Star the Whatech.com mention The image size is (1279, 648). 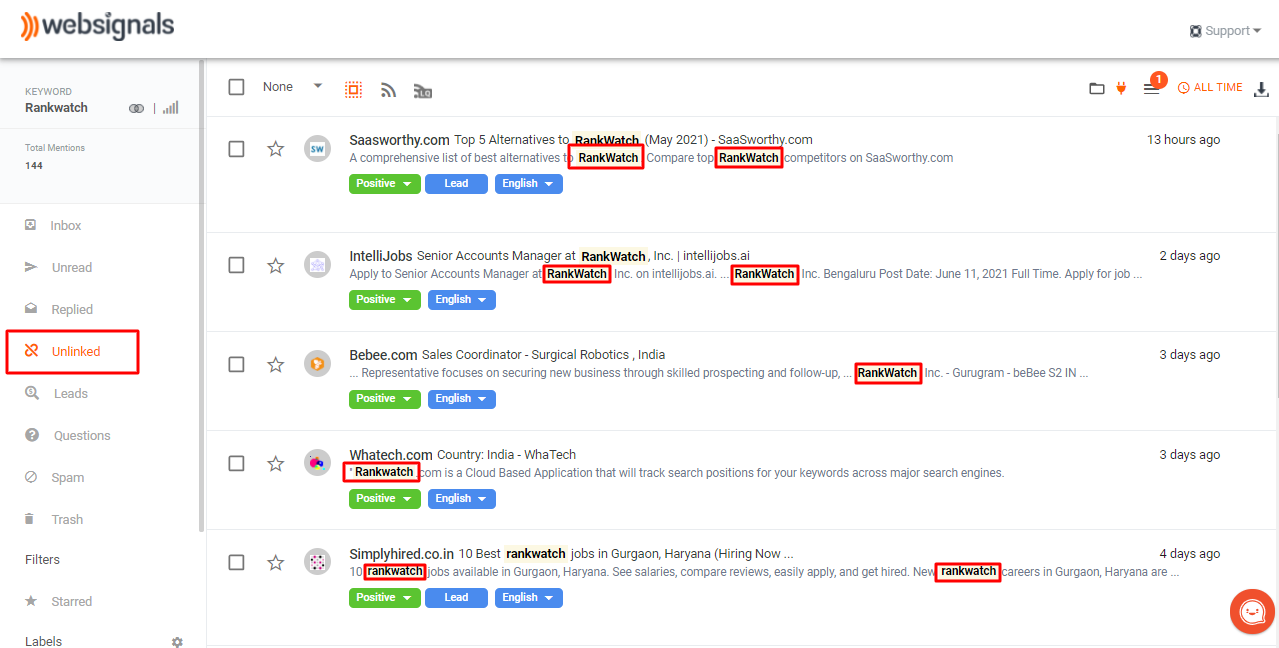[276, 463]
